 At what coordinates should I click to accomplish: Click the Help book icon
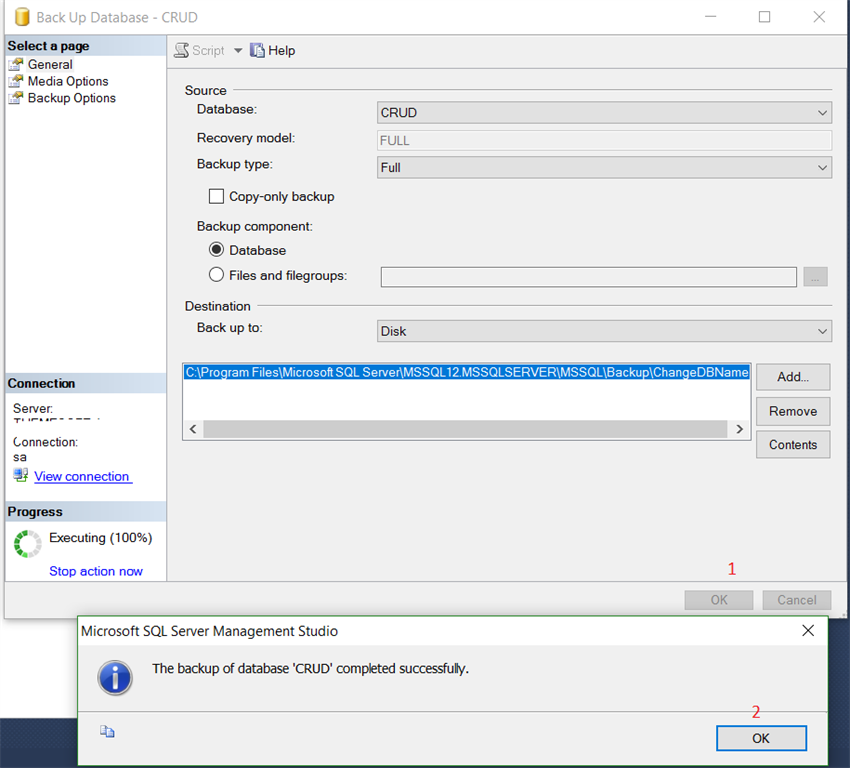coord(257,50)
